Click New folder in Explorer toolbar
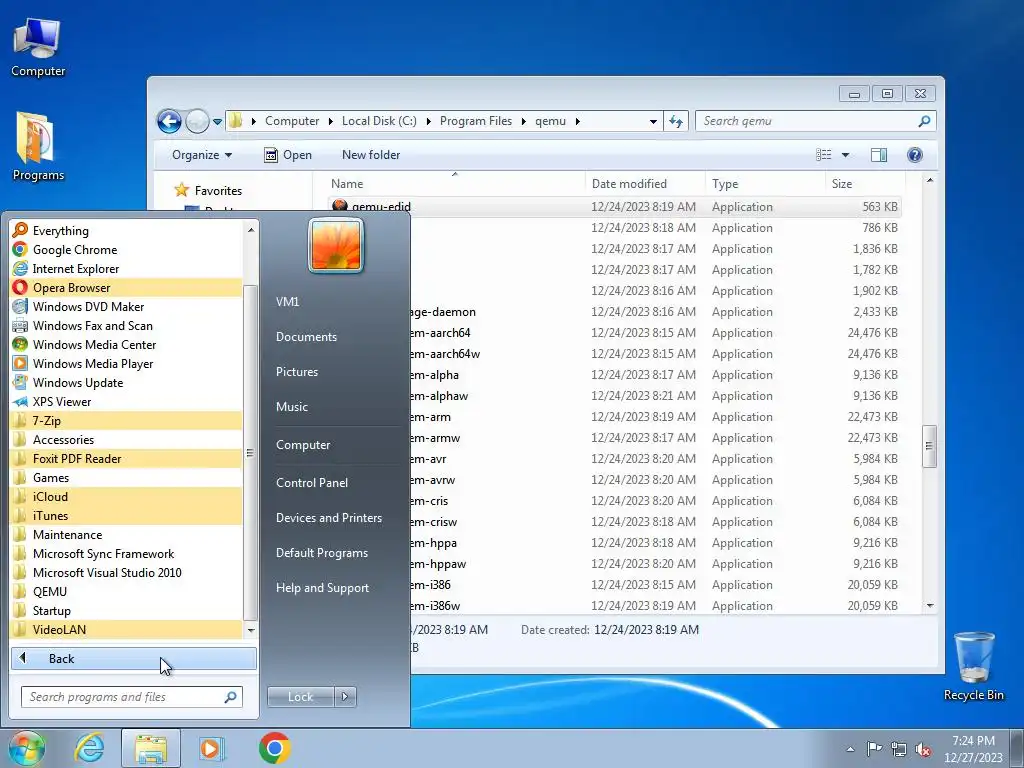 click(371, 155)
